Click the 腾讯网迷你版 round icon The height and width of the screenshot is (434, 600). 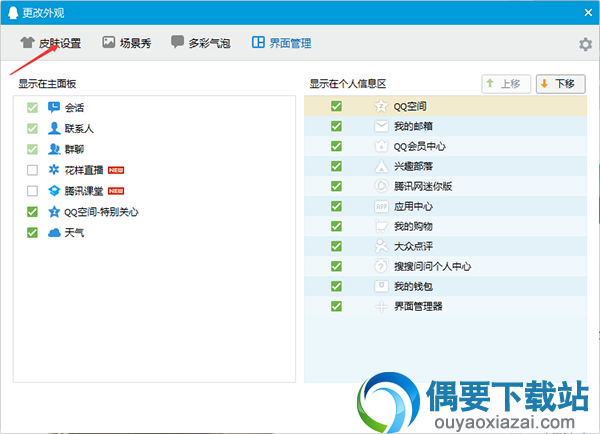coord(381,186)
